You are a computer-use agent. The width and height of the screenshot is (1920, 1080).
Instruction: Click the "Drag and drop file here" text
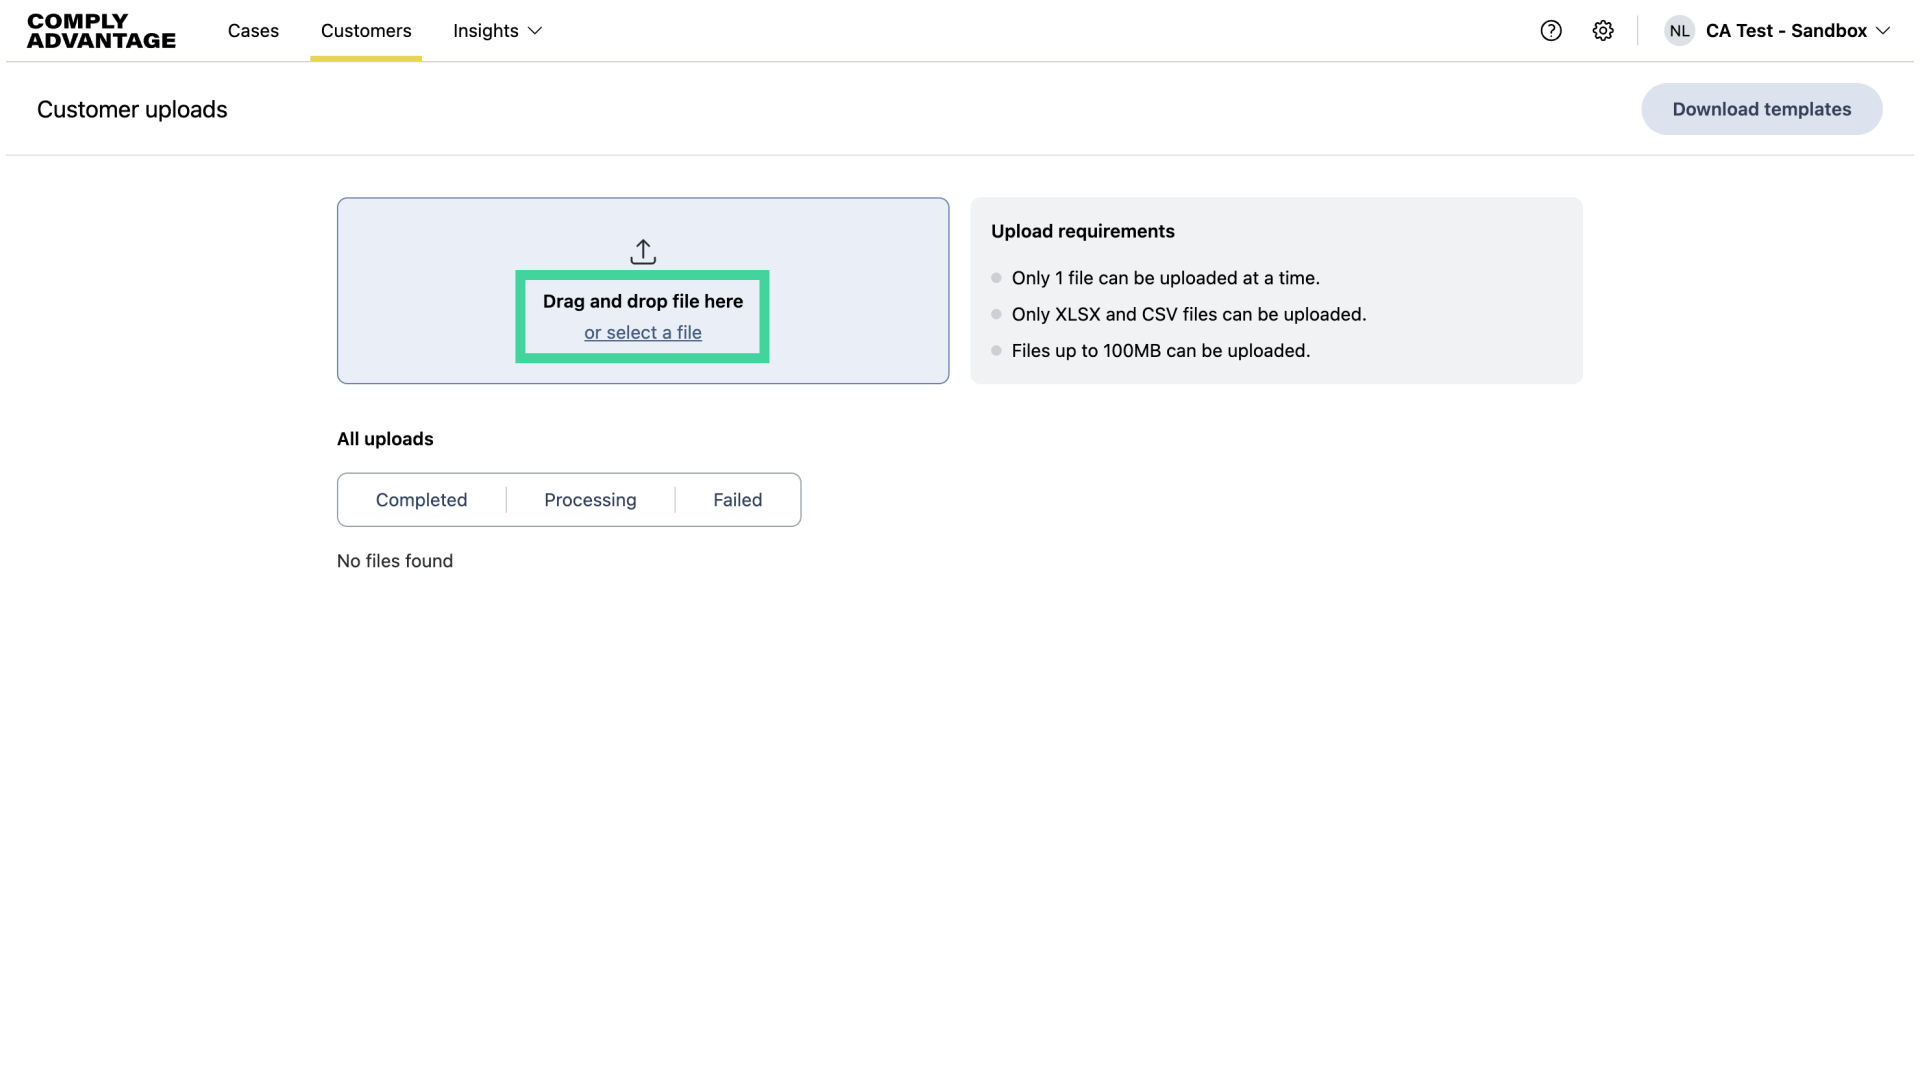[643, 302]
